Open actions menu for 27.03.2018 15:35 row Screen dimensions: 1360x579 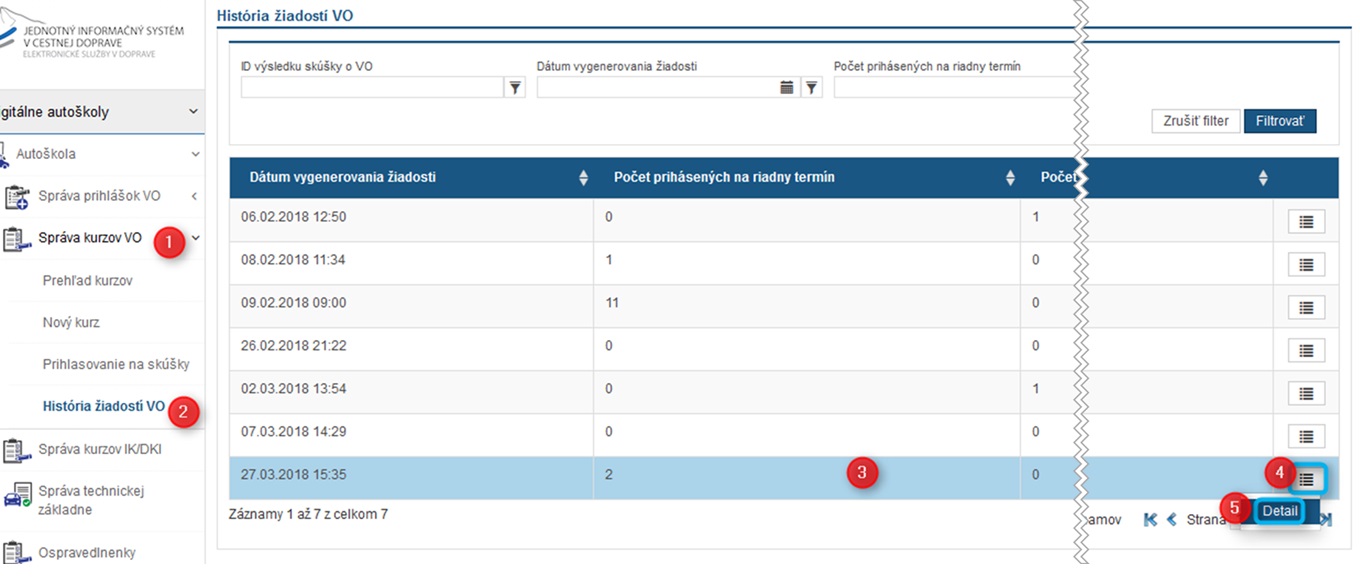(x=1305, y=479)
